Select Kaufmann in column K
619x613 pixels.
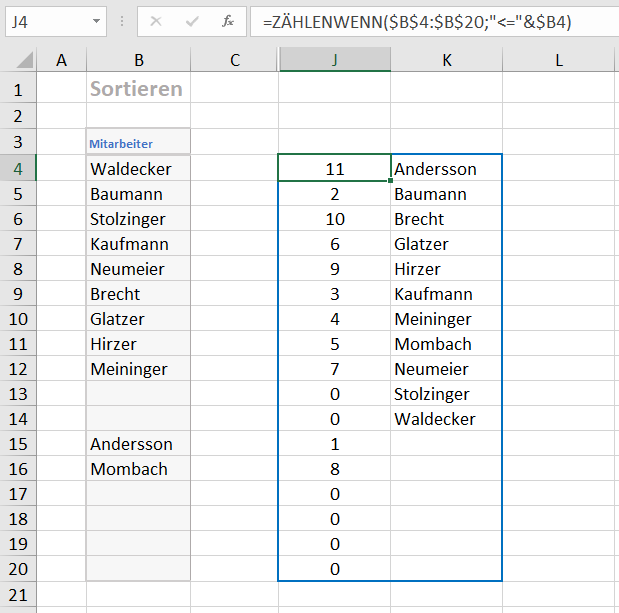coord(446,294)
